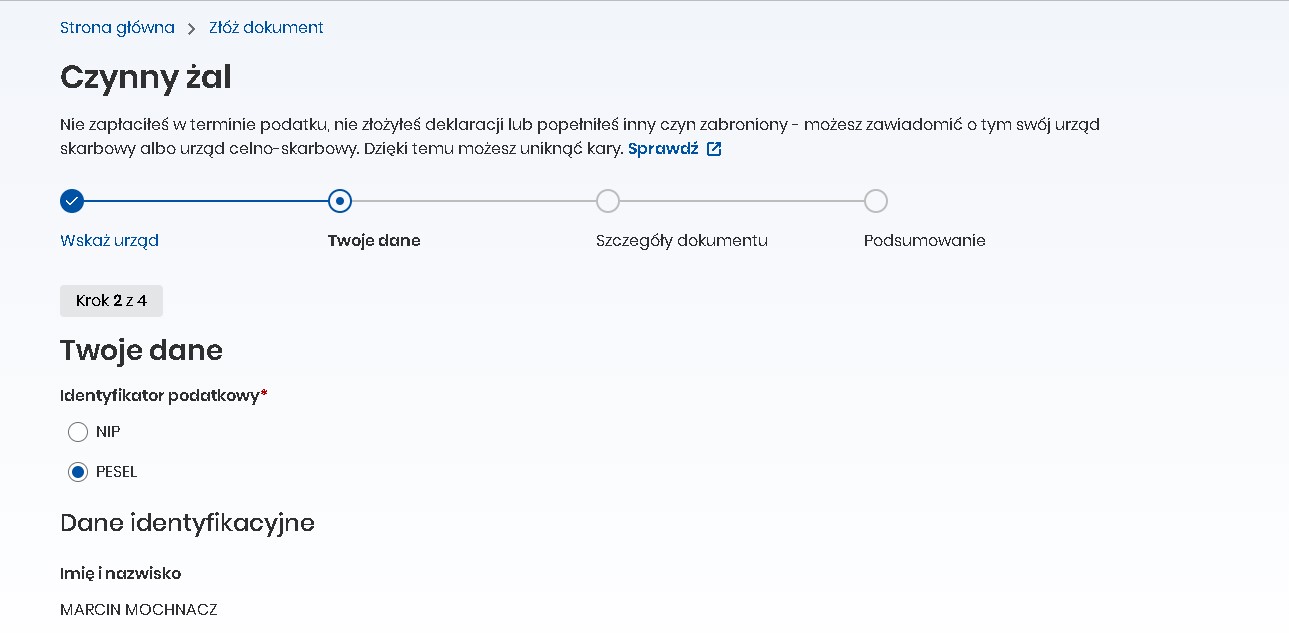
Task: Click the active Twoje dane step circle
Action: 340,201
